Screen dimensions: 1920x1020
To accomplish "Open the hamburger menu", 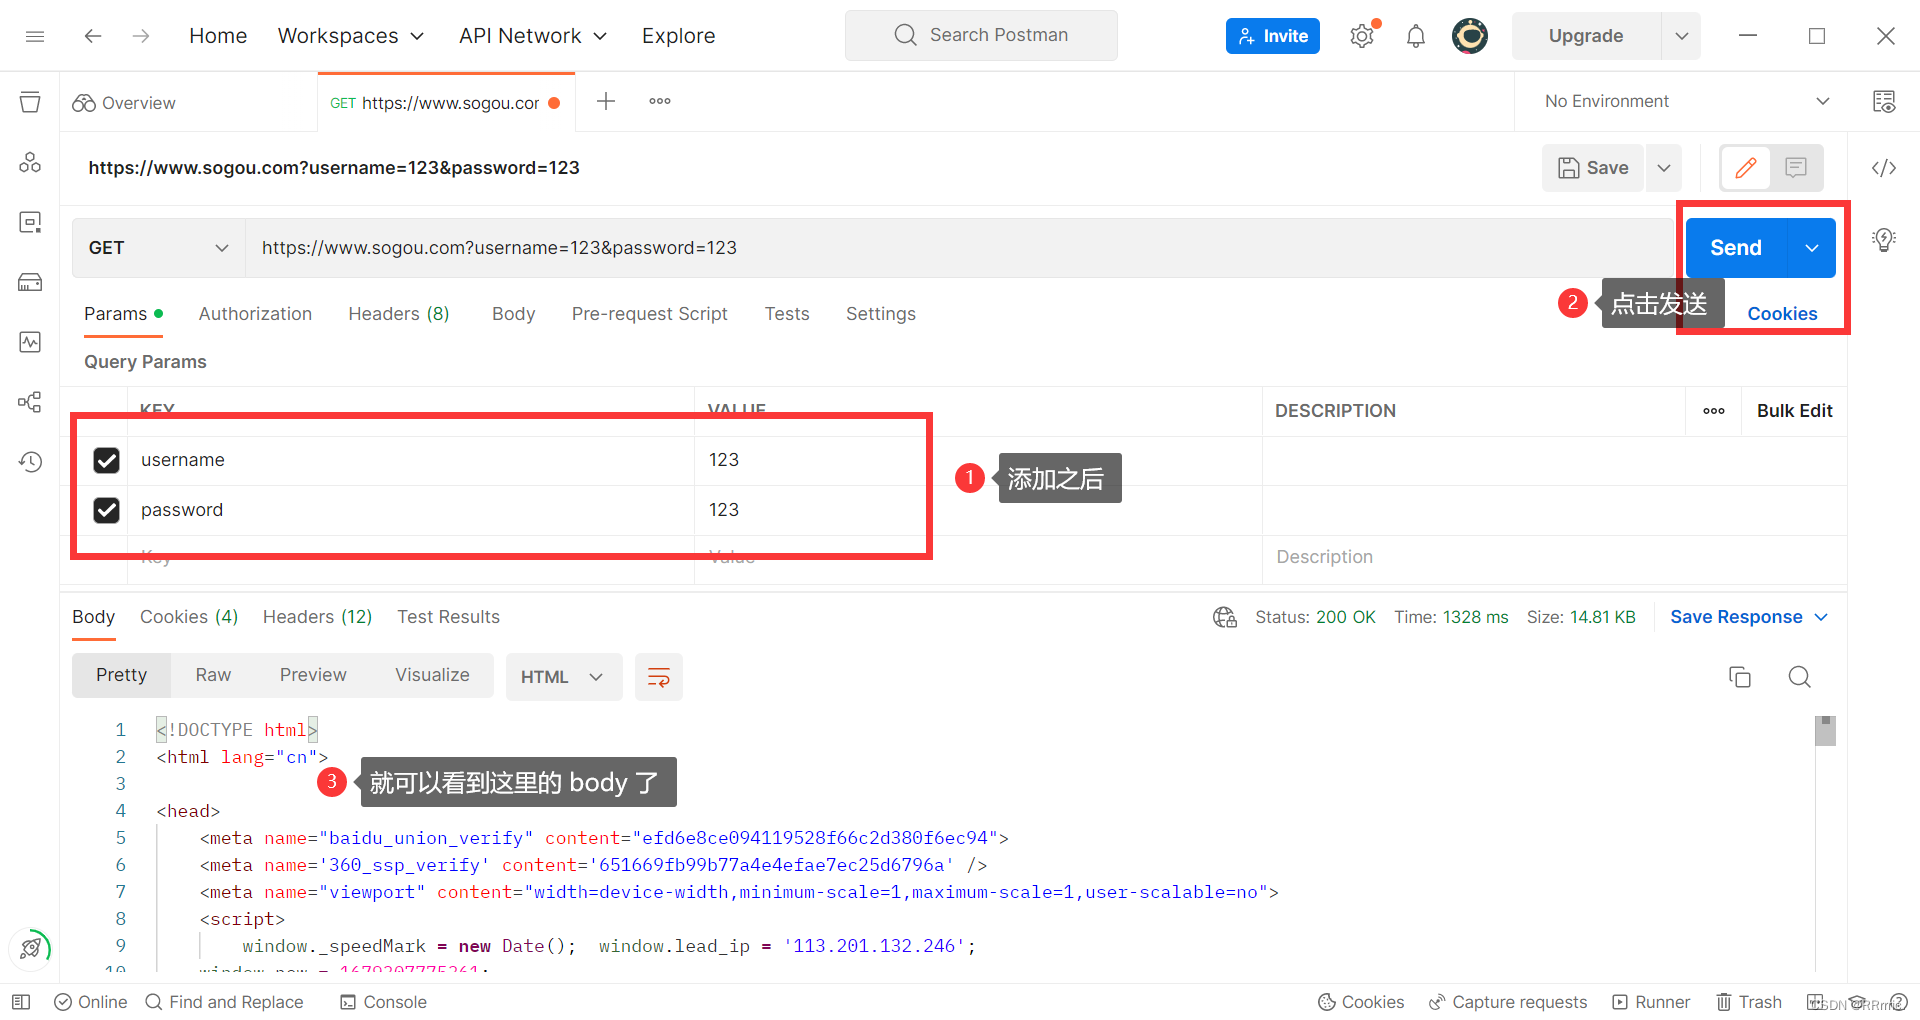I will pos(35,36).
